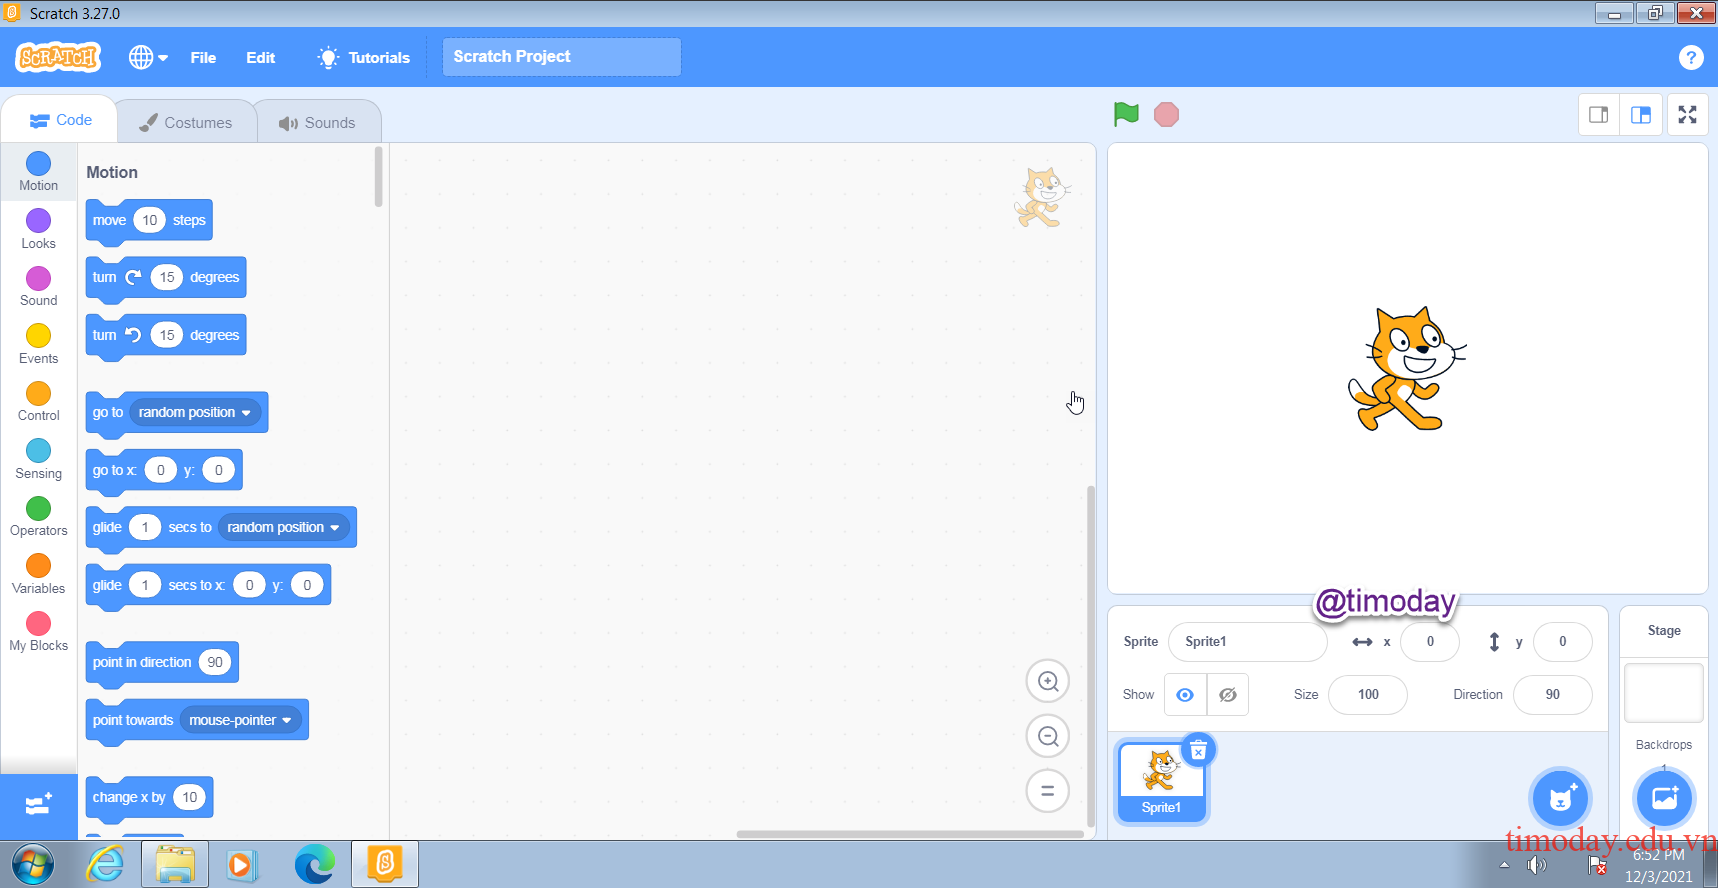The image size is (1718, 888).
Task: Select the Stage backdrop thumbnail
Action: point(1664,693)
